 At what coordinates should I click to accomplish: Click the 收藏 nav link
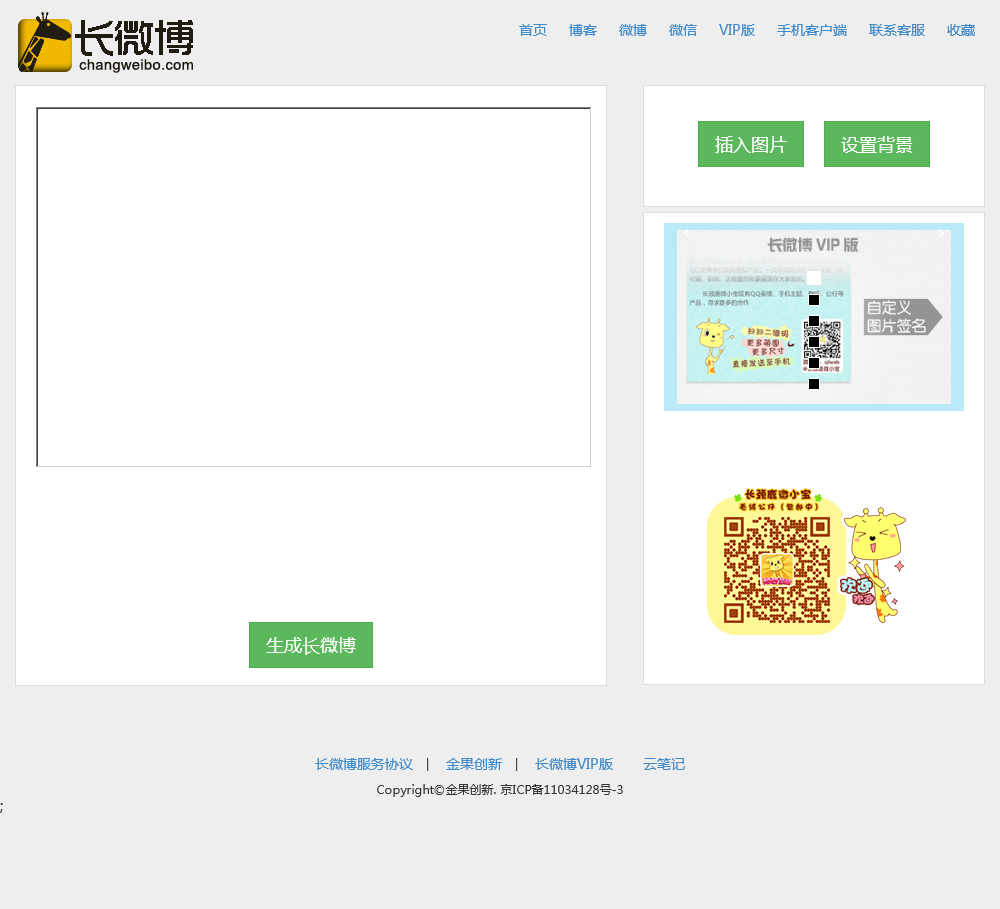coord(961,30)
